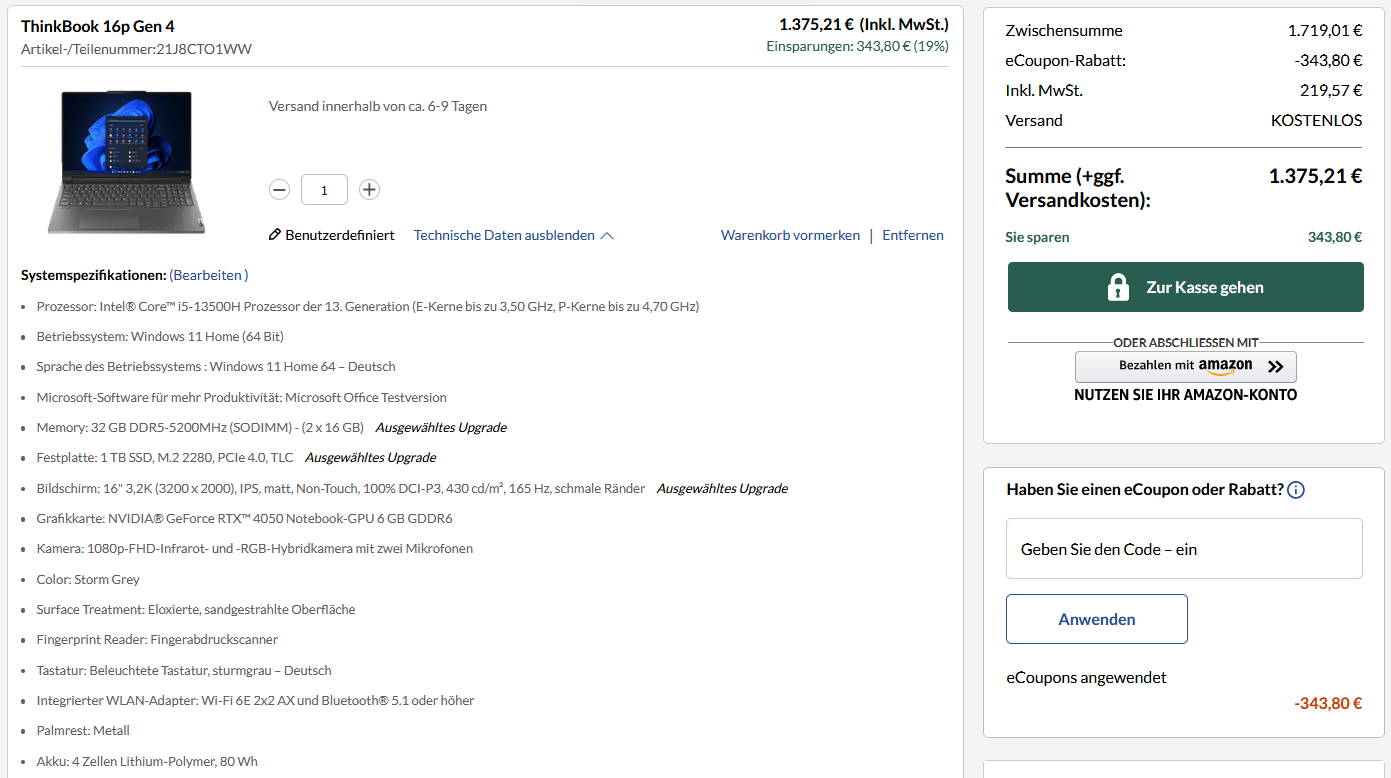Collapse specs using the chevron-up arrow

(x=607, y=236)
